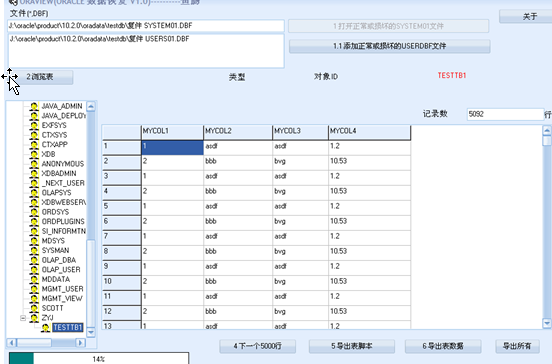Image resolution: width=552 pixels, height=364 pixels.
Task: Select the MGMT_VIEW tree node
Action: pyautogui.click(x=62, y=299)
